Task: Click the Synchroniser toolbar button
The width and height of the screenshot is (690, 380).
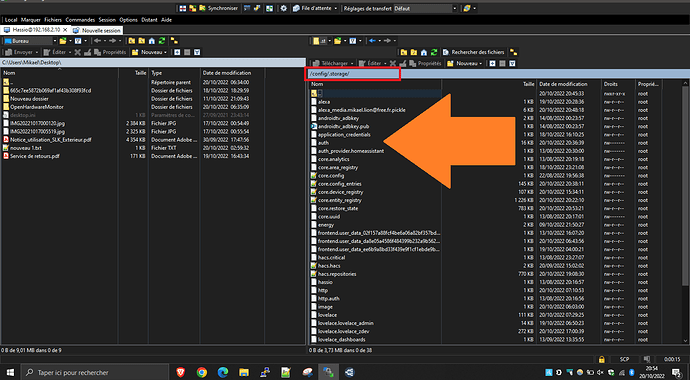Action: 218,8
